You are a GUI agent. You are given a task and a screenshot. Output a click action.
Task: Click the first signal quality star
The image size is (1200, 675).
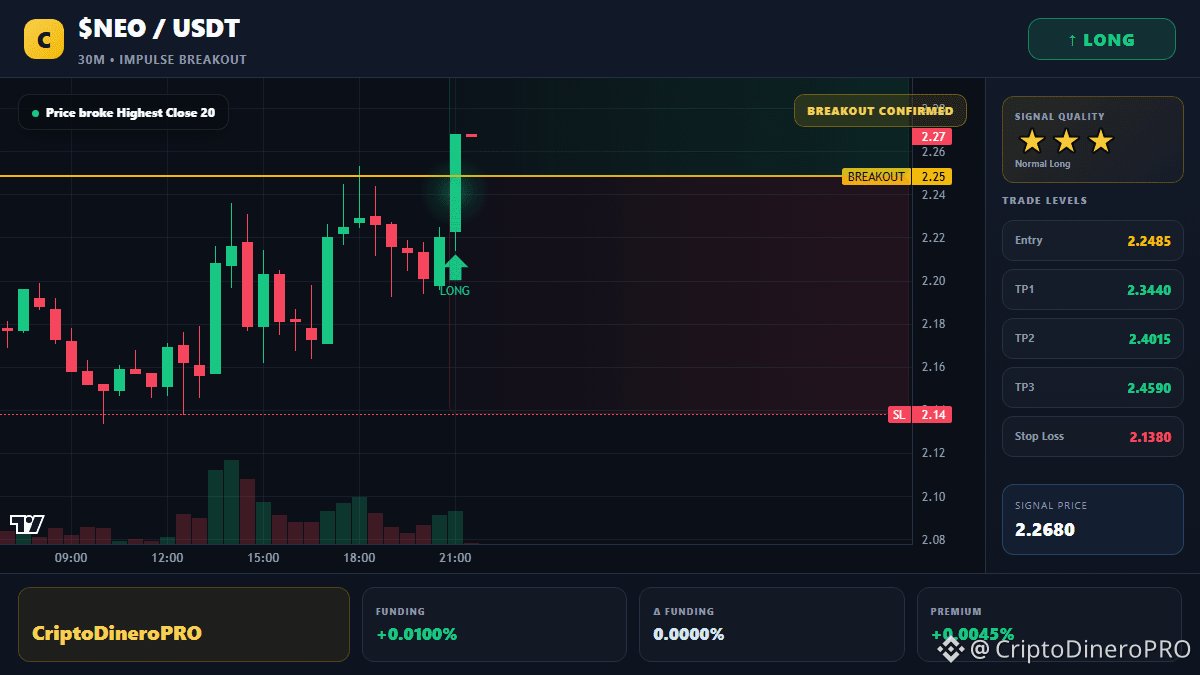(1032, 141)
